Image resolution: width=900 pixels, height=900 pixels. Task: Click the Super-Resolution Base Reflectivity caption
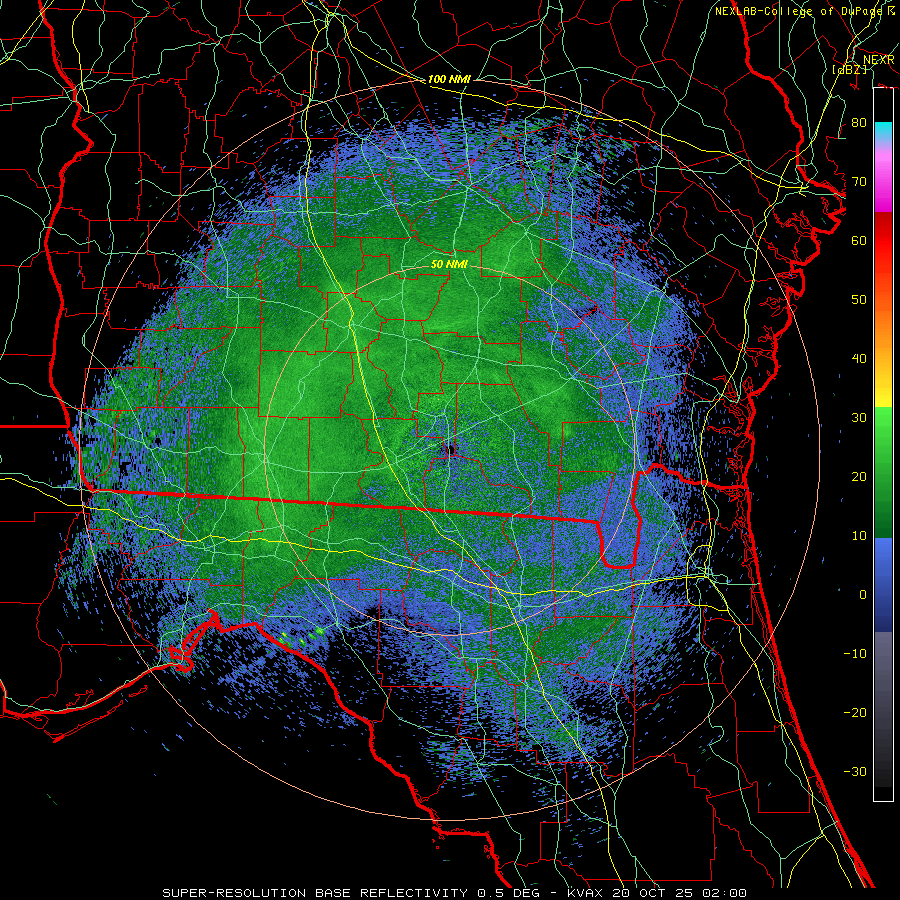pyautogui.click(x=455, y=893)
